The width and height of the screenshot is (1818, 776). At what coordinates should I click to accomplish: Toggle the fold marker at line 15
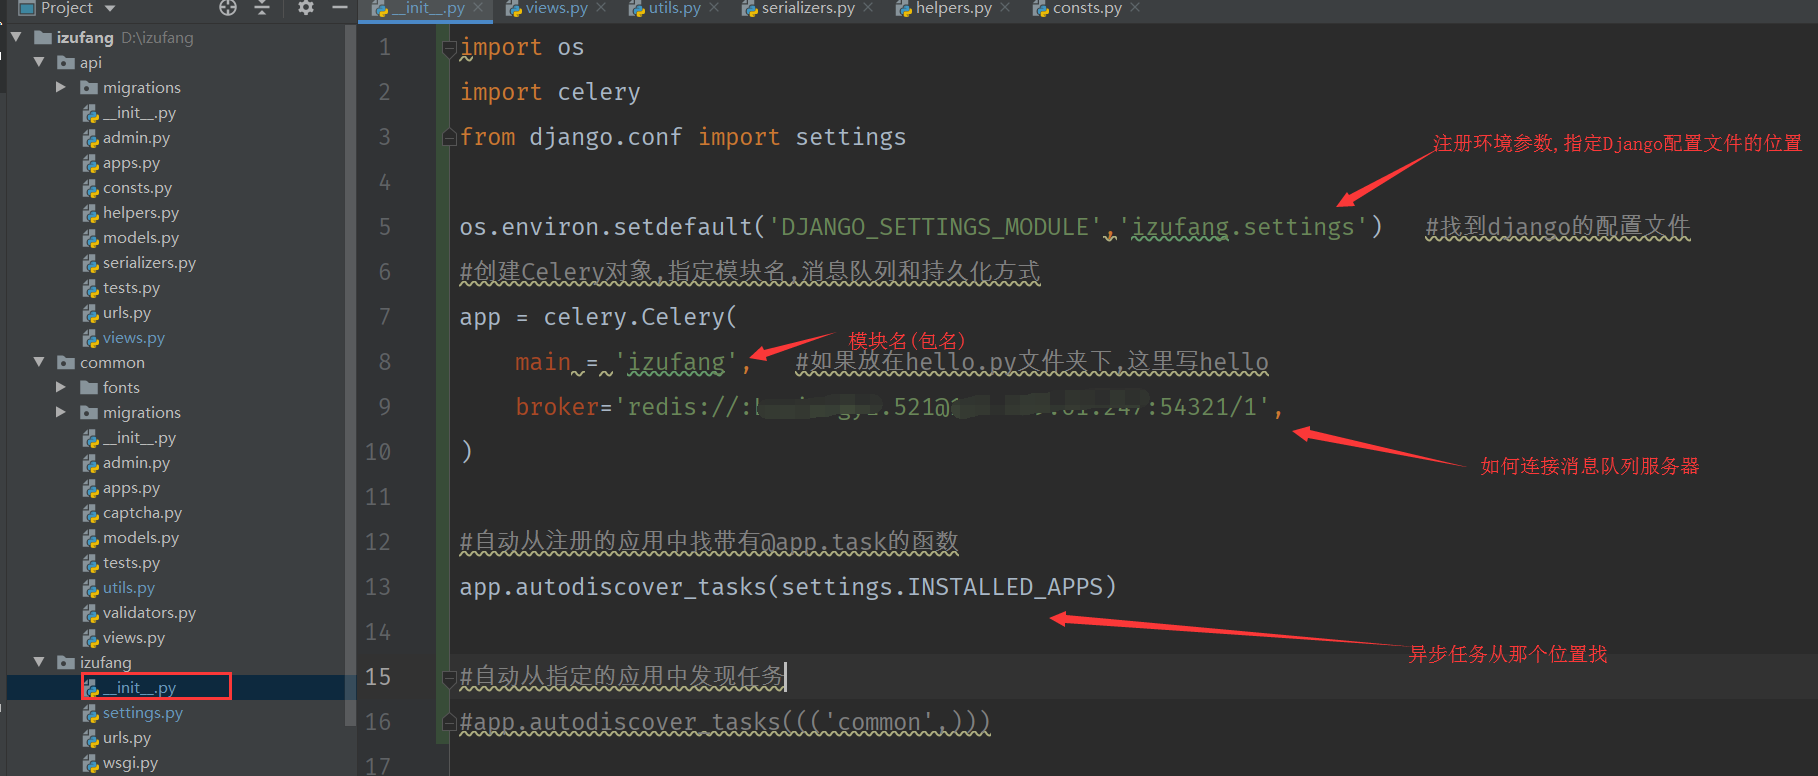pyautogui.click(x=450, y=677)
